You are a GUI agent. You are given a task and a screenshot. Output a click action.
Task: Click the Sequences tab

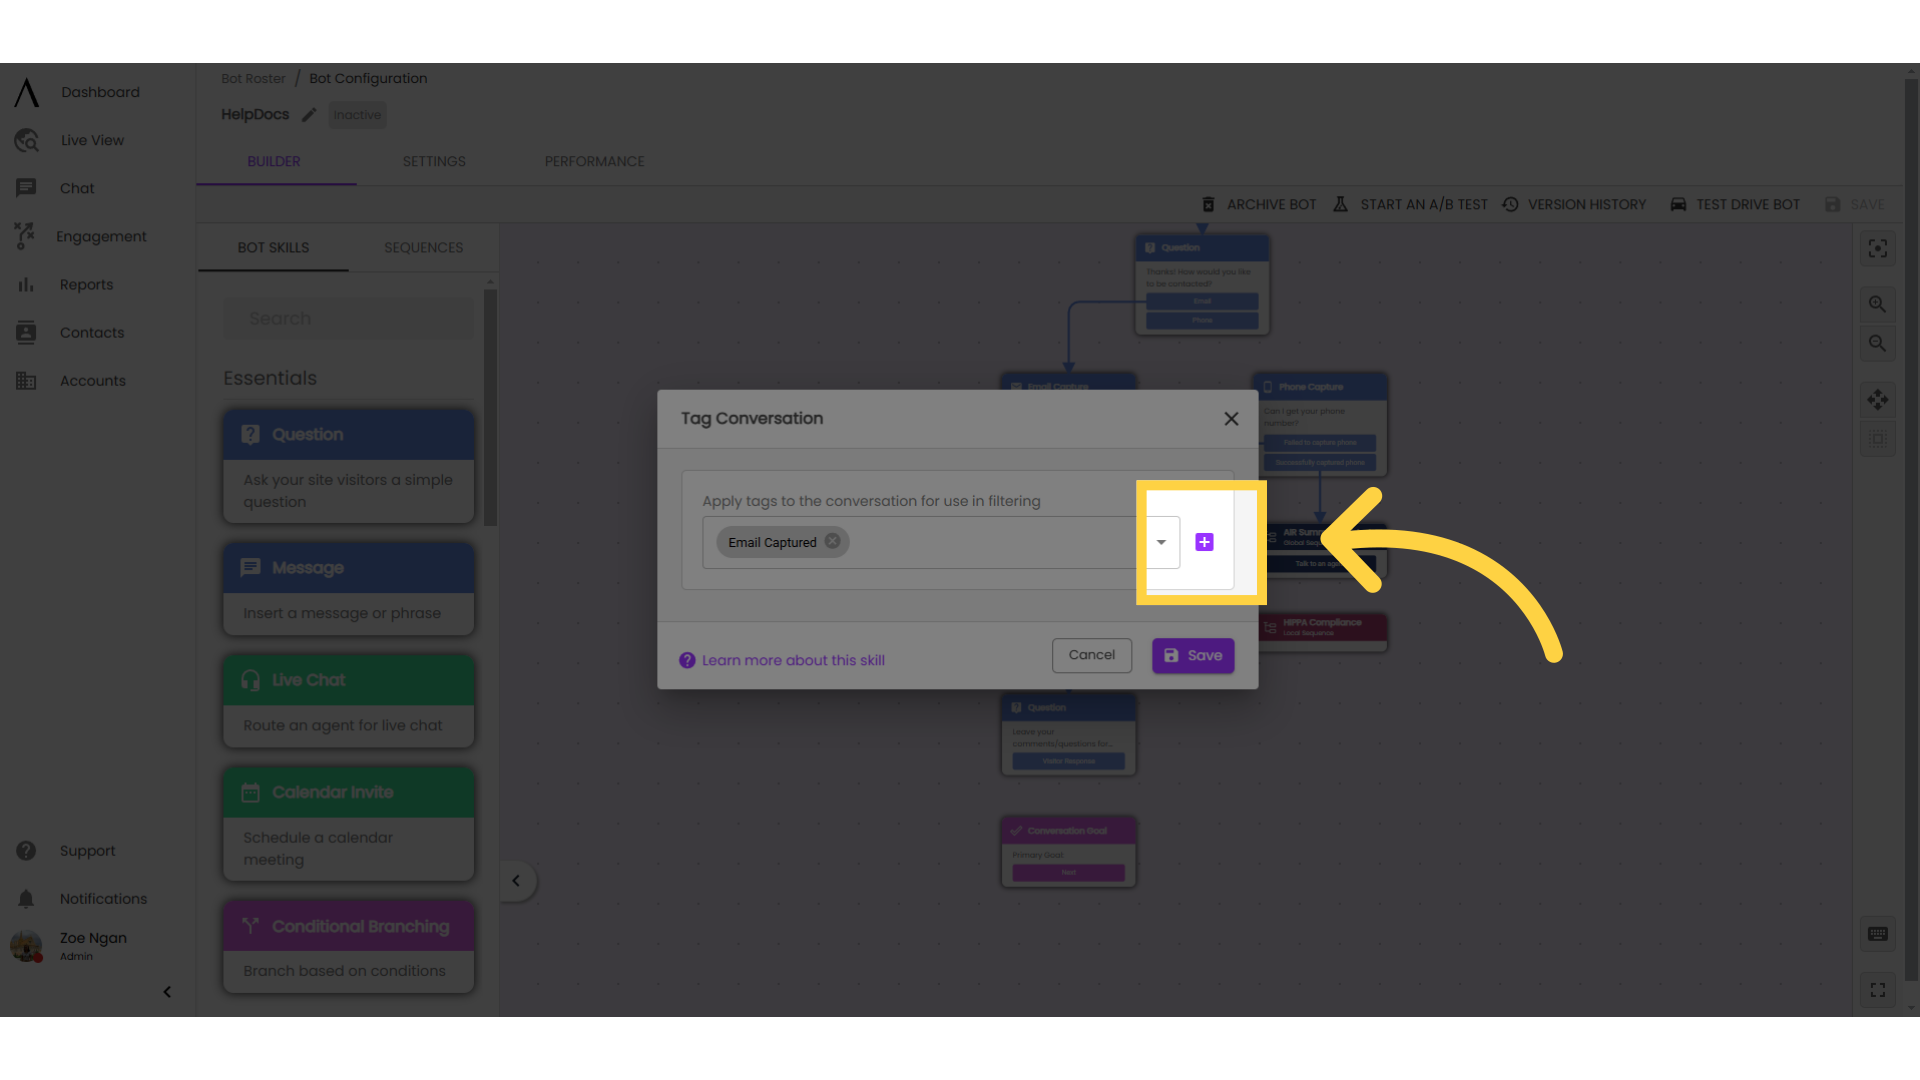(423, 248)
